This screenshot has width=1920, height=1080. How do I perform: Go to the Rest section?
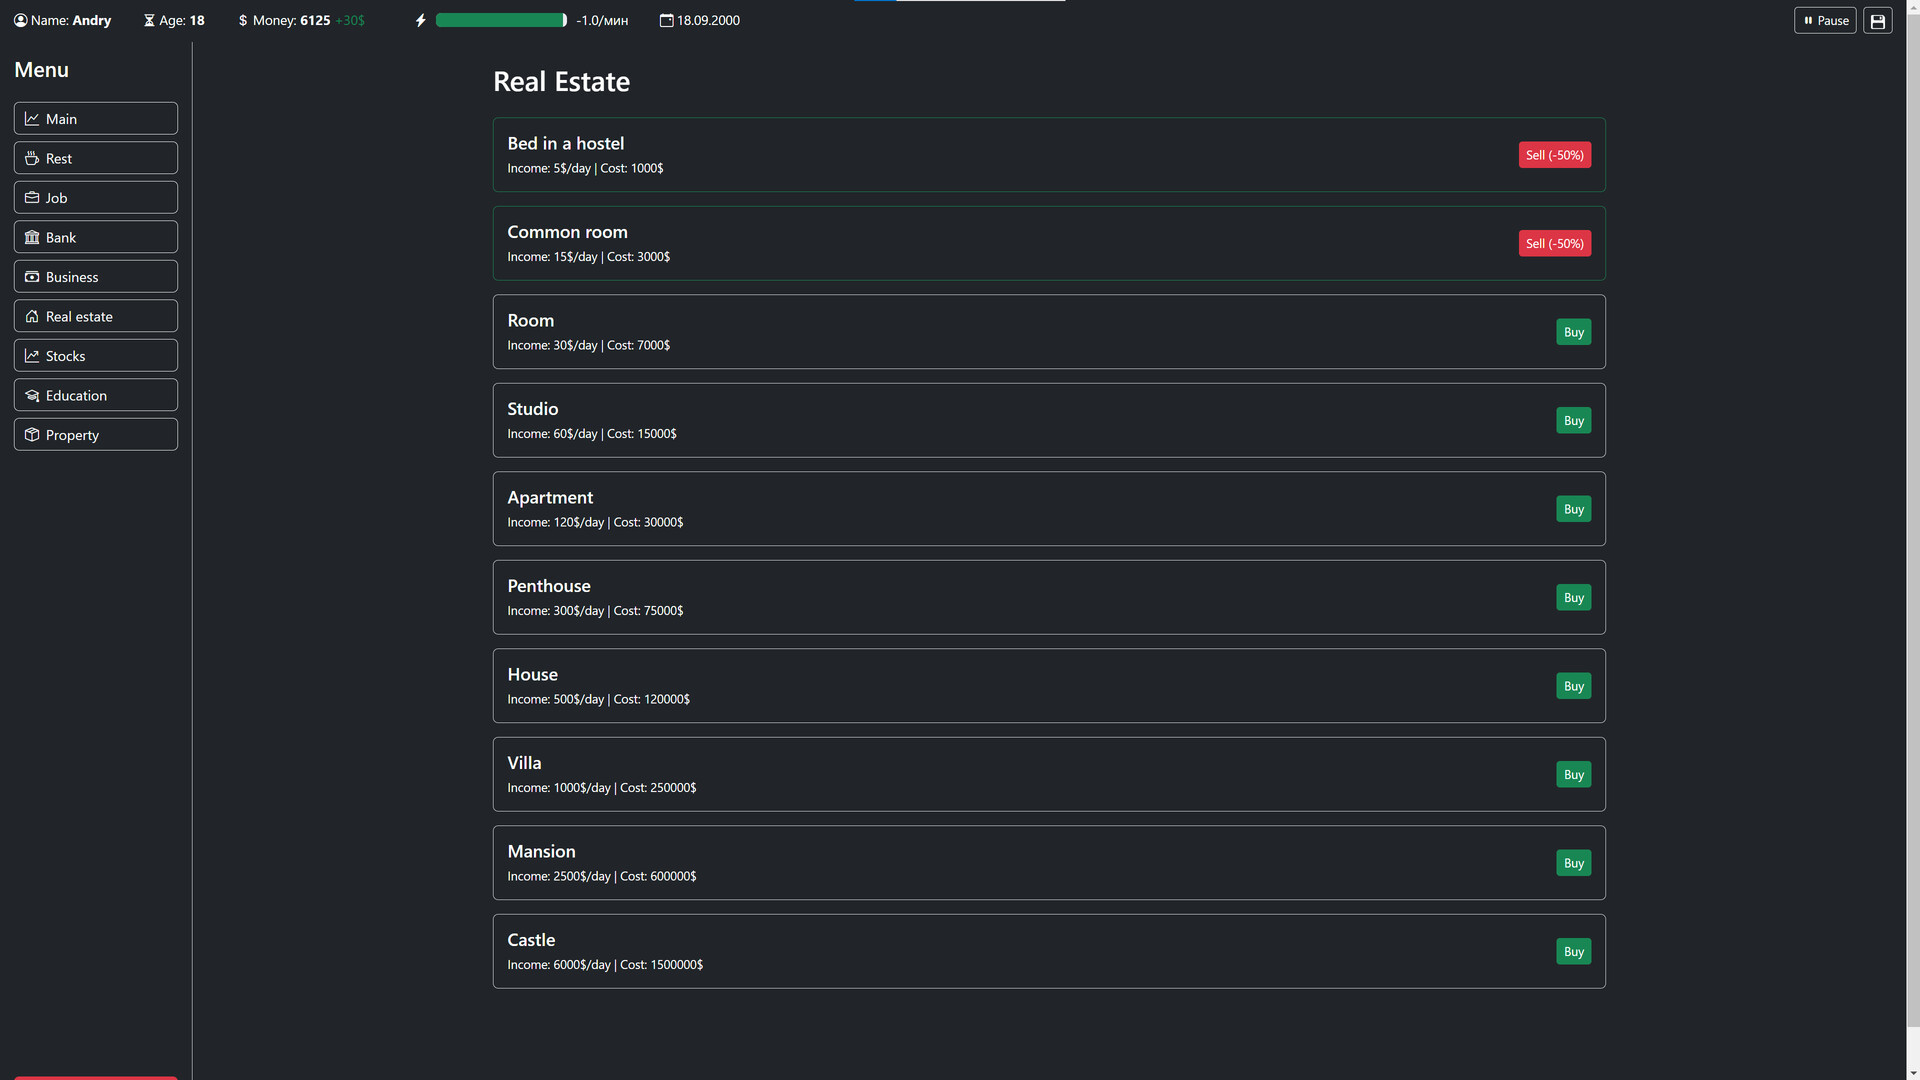click(x=96, y=159)
